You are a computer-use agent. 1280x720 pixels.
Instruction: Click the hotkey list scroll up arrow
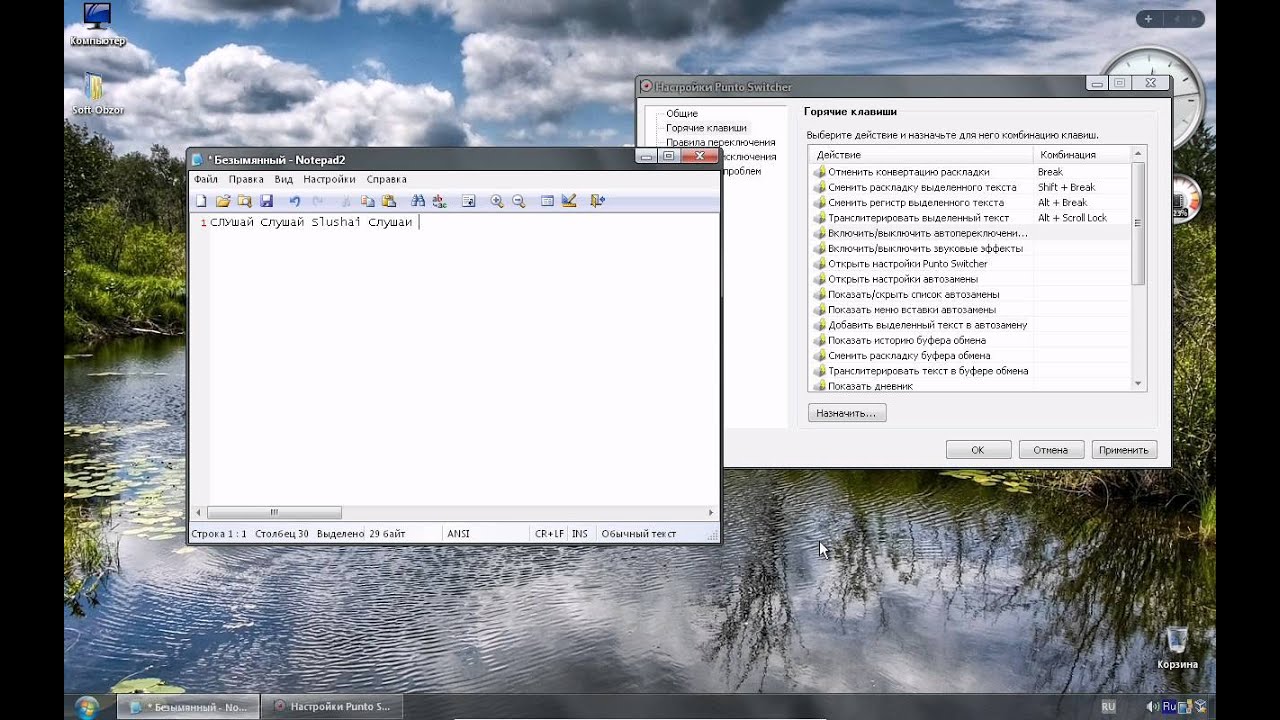(1138, 154)
